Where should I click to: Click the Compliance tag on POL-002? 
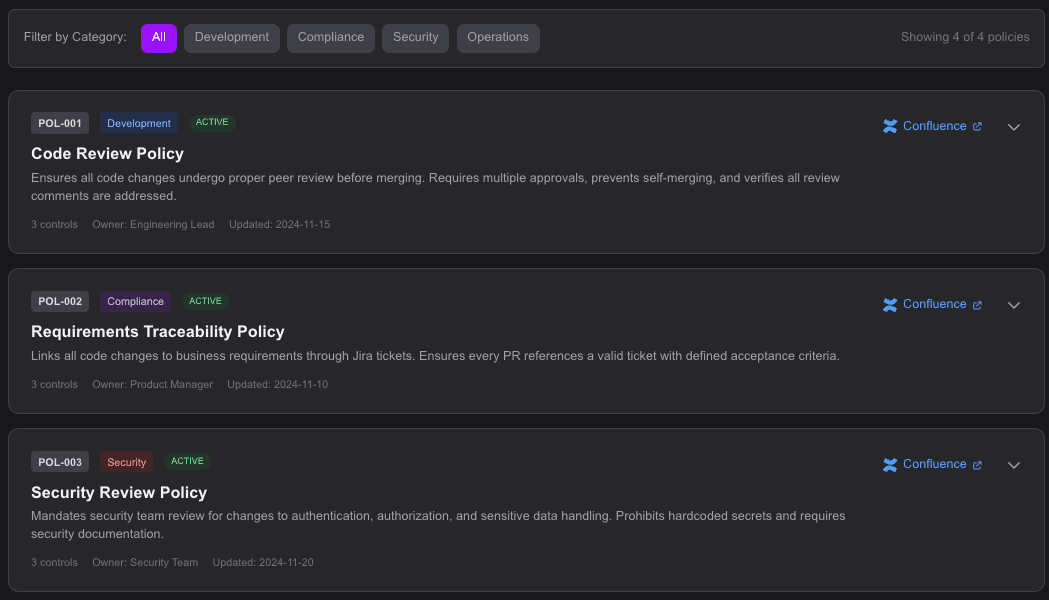pos(135,301)
